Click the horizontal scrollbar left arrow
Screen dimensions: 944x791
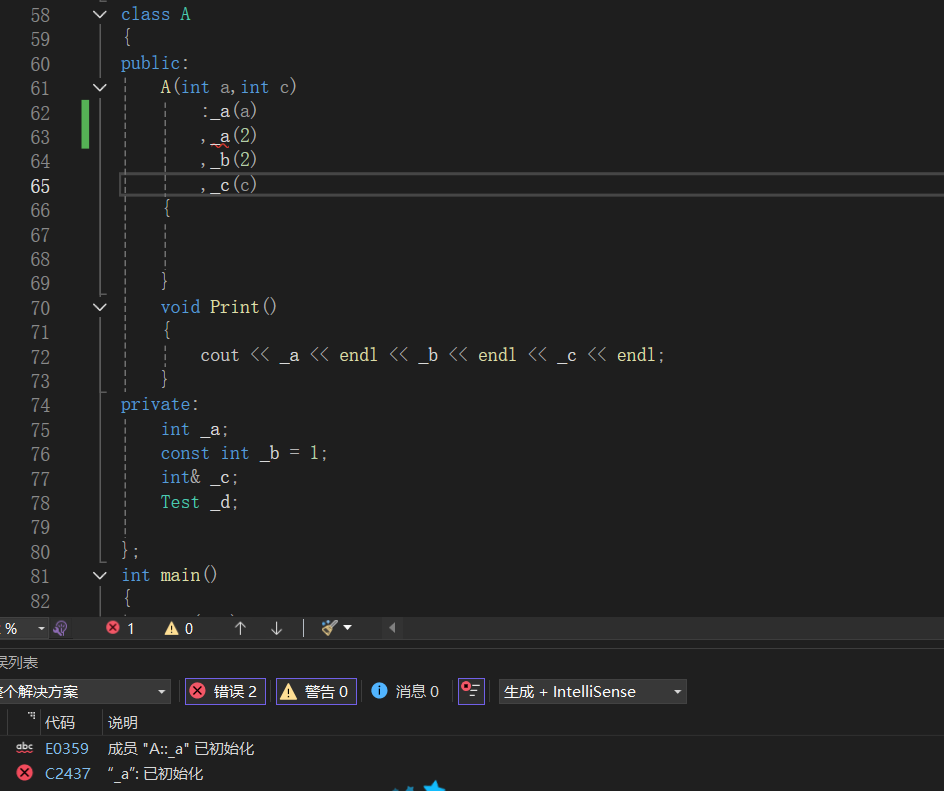point(392,628)
